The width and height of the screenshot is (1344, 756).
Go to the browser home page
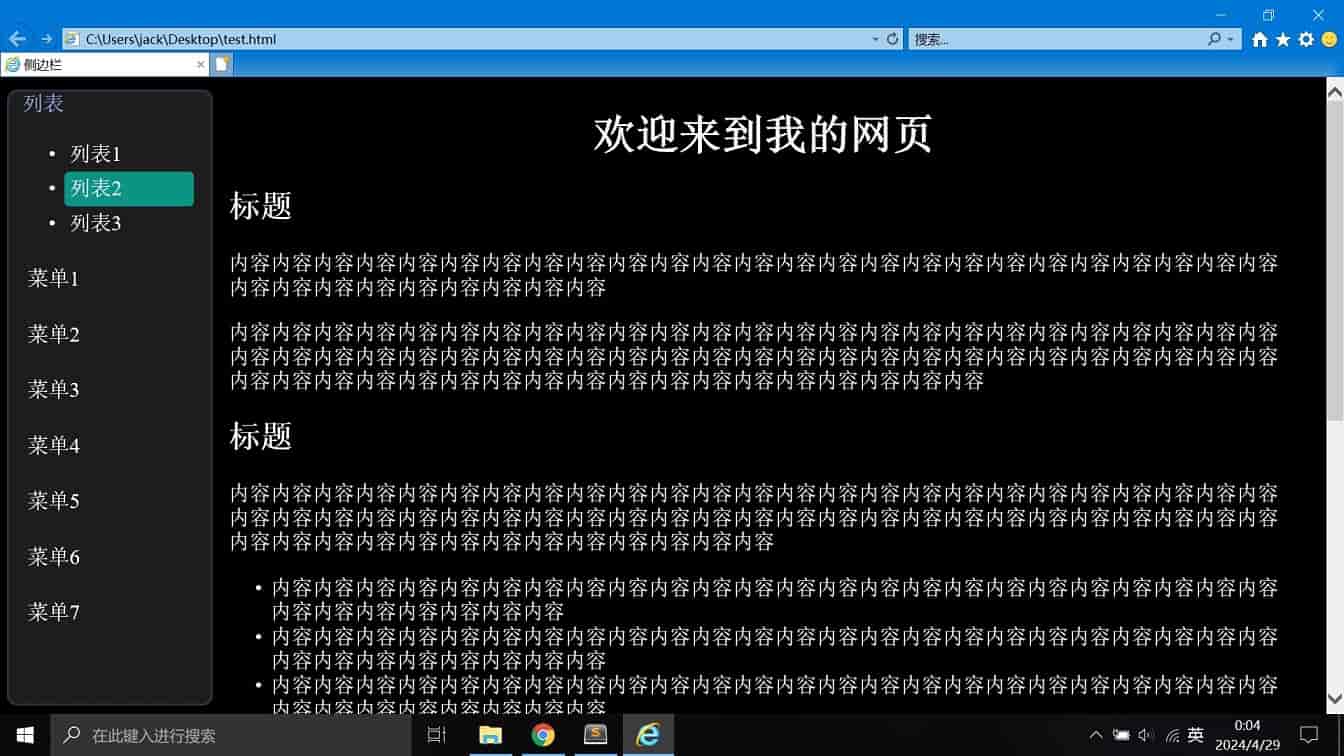click(x=1260, y=40)
